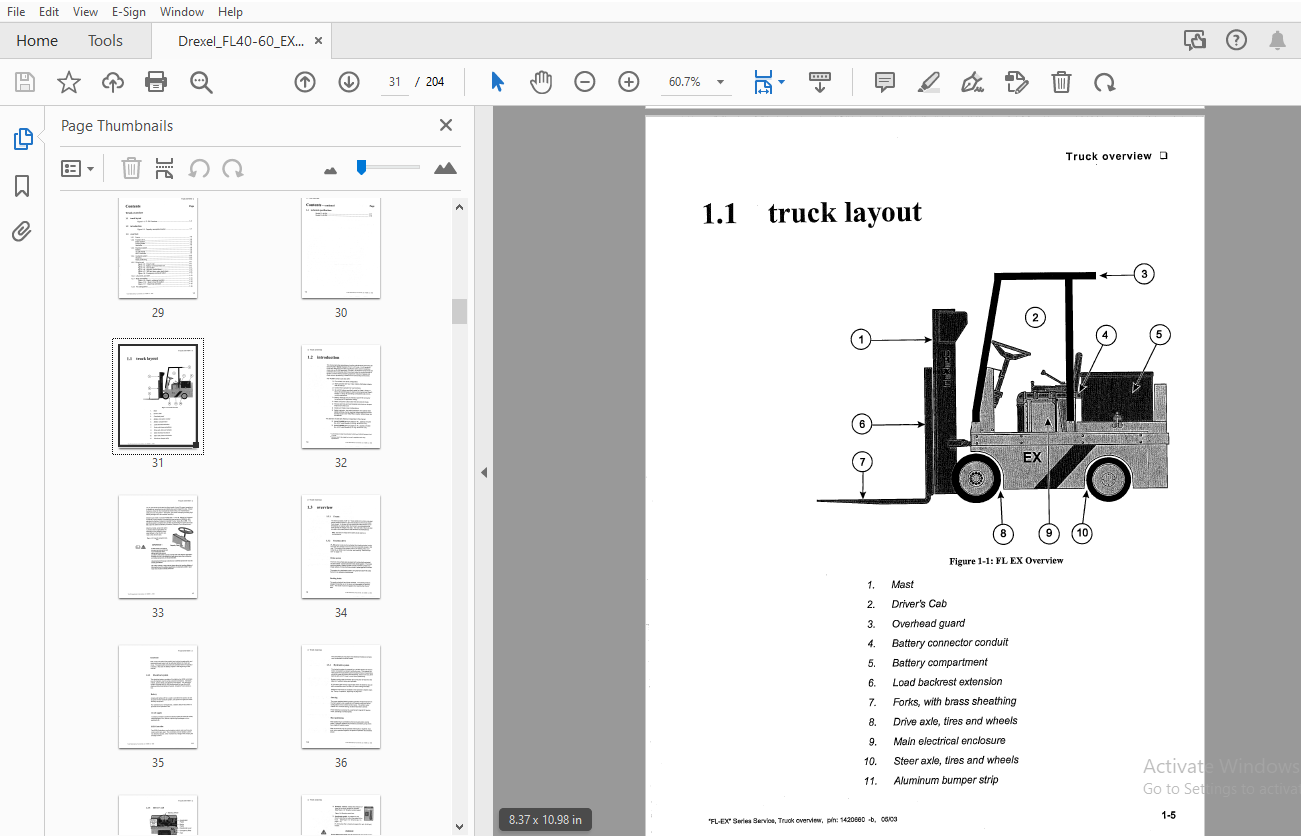
Task: Go to next page arrow
Action: pos(348,82)
